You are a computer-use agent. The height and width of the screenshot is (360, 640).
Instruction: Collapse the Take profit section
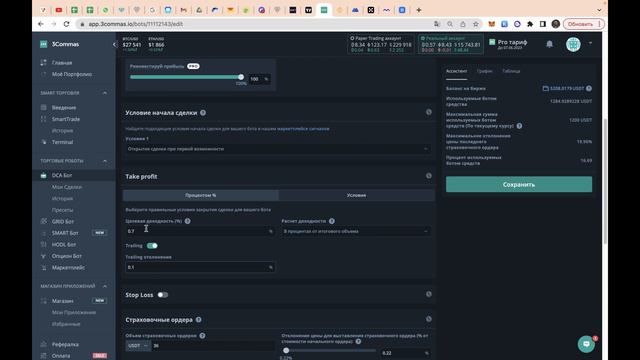tap(429, 176)
